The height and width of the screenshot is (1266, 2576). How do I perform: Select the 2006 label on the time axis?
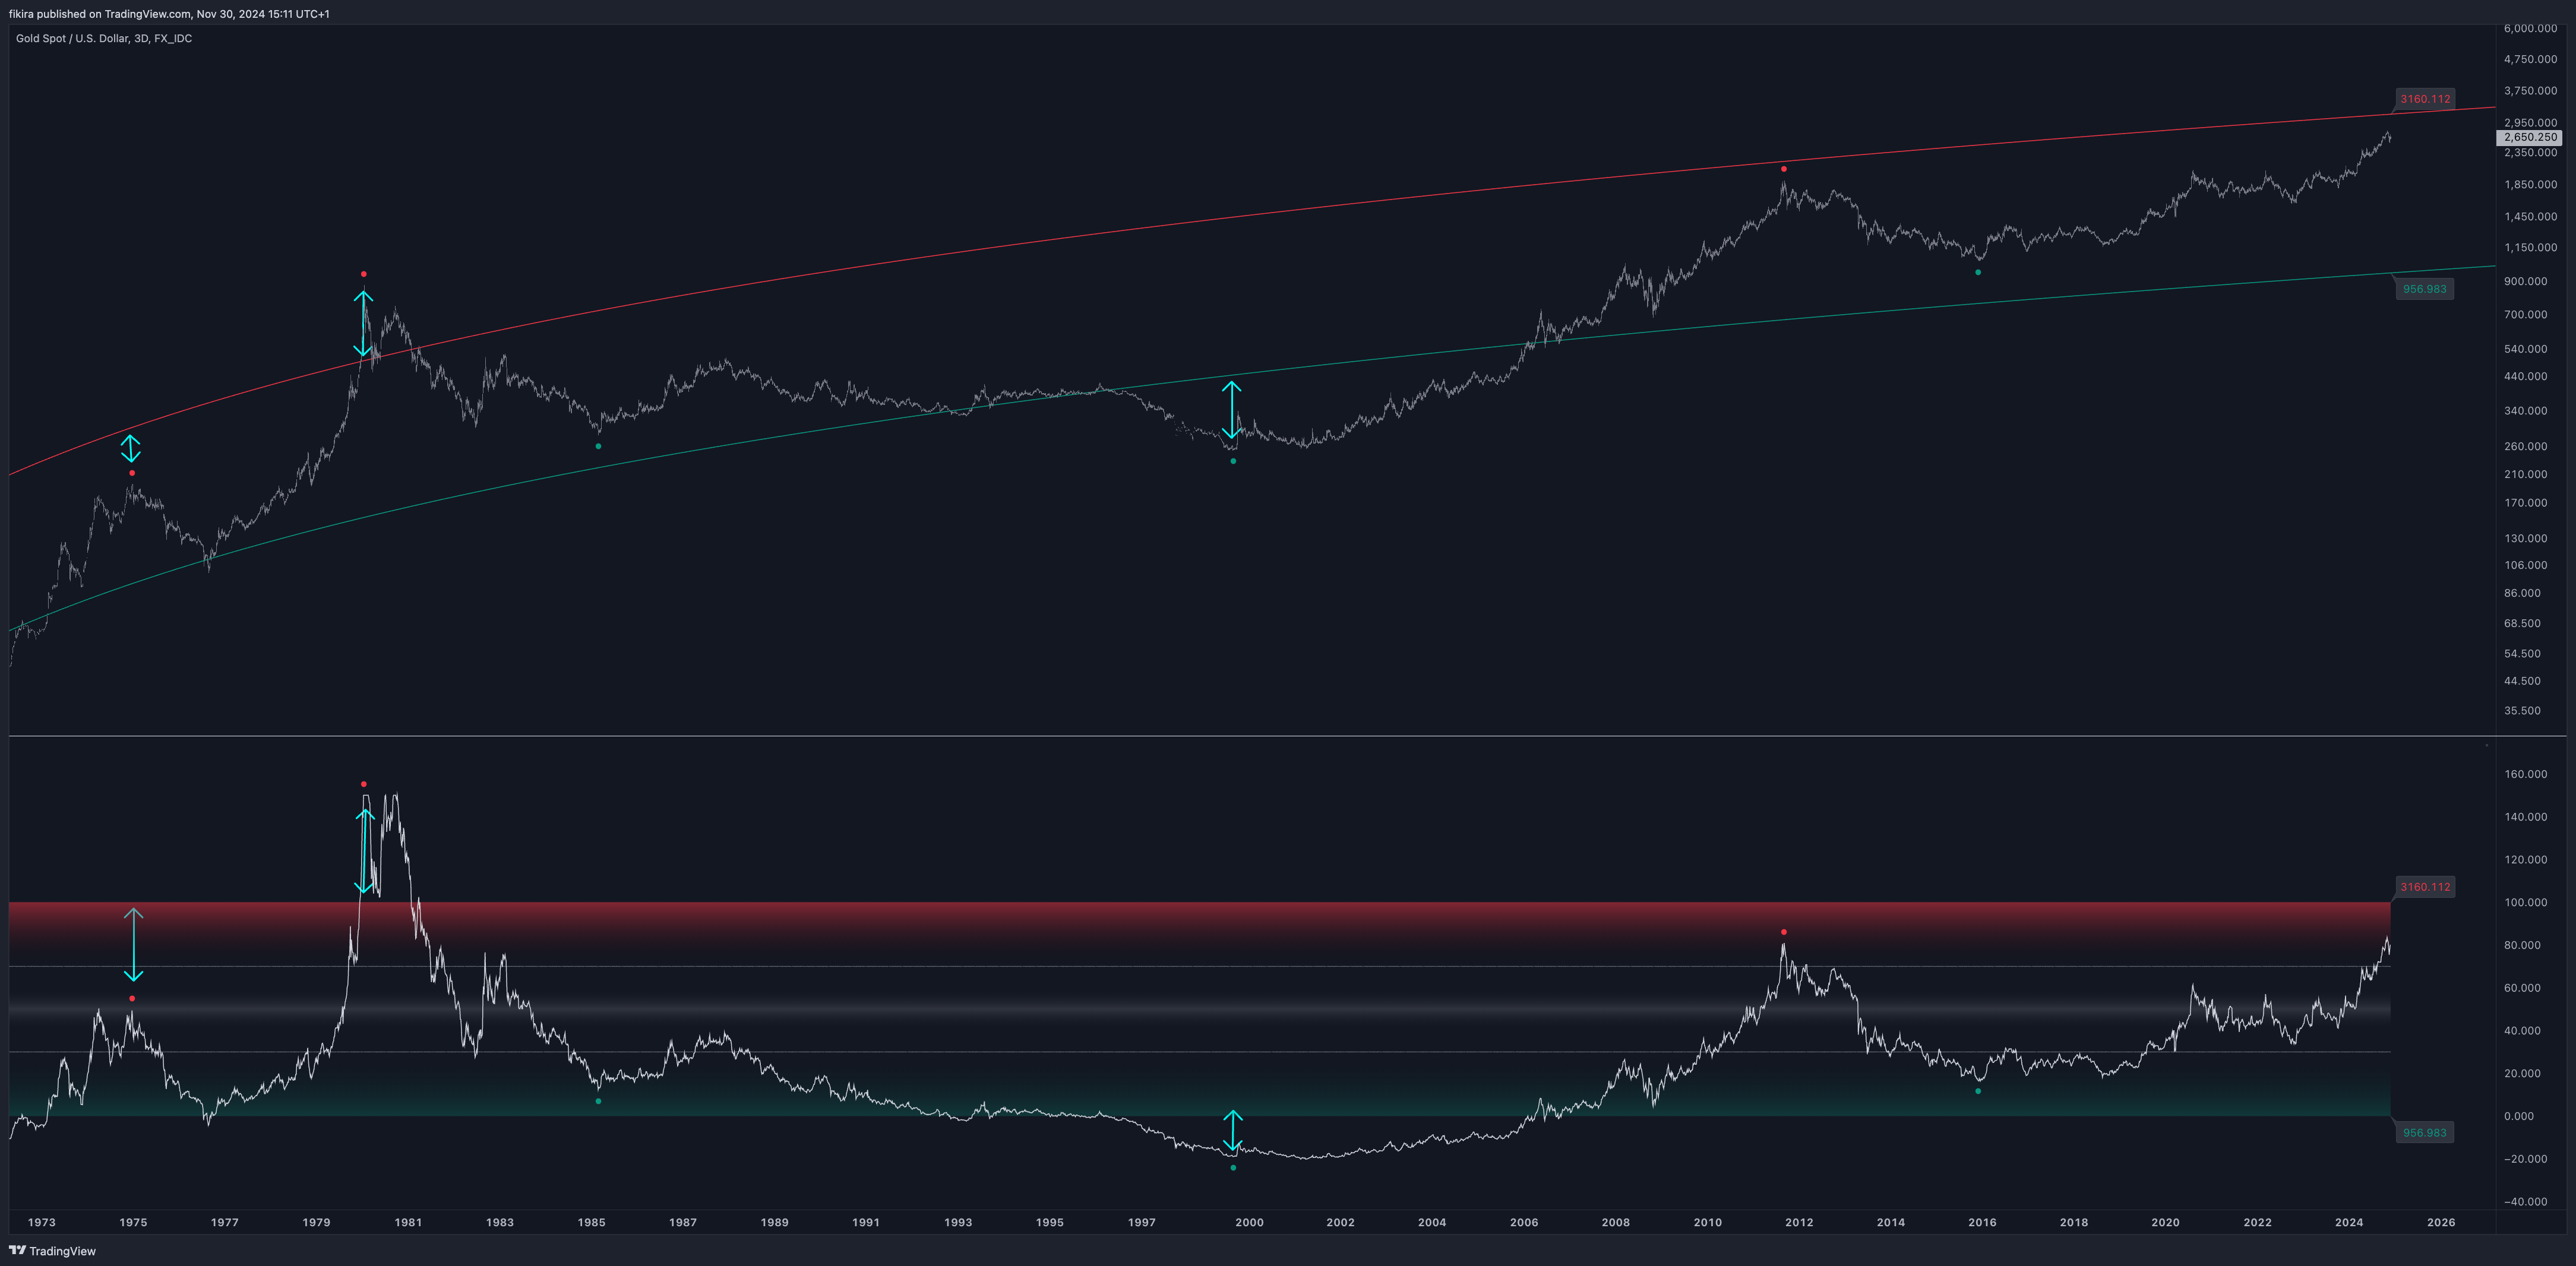click(x=1524, y=1223)
